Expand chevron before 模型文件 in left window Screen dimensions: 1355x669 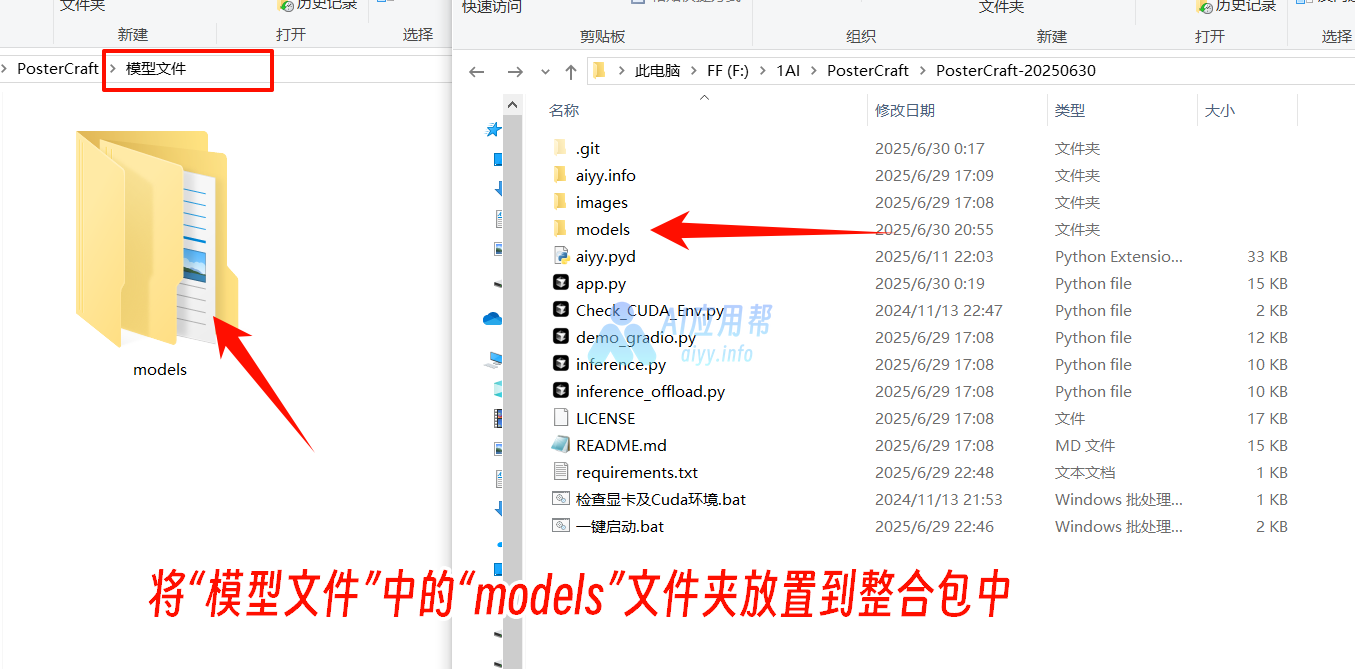tap(112, 69)
